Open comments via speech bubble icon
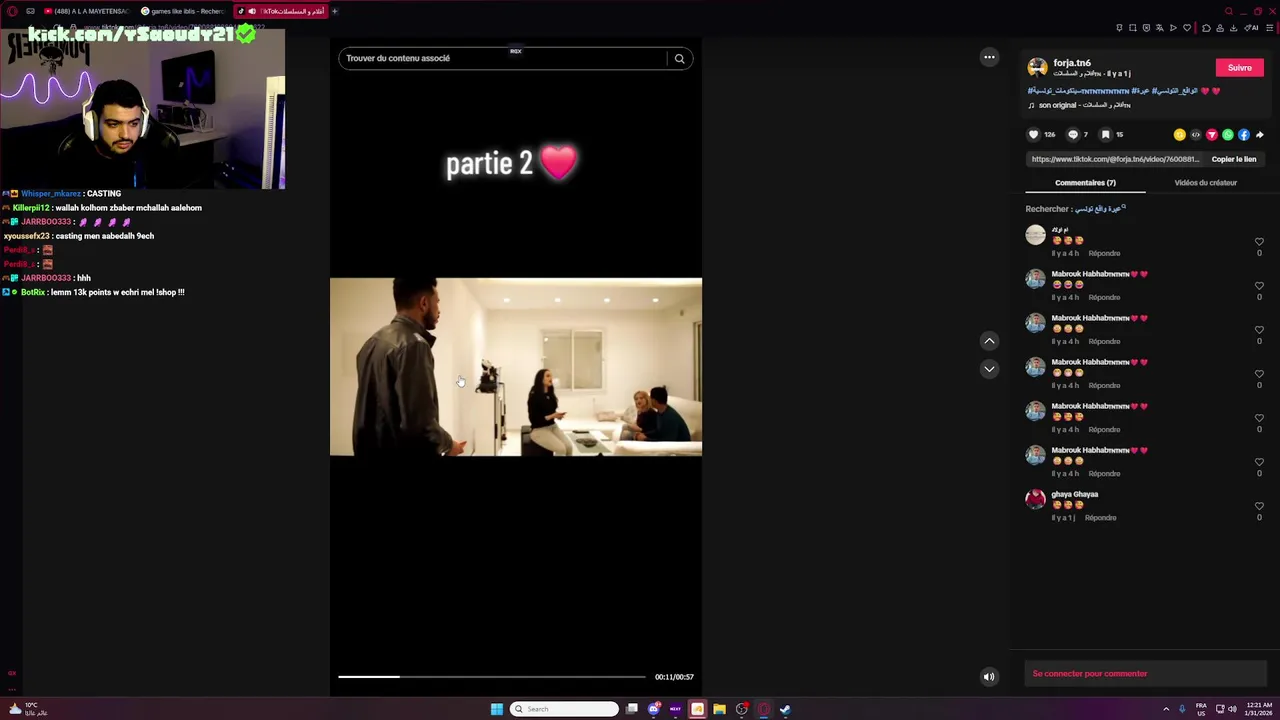 coord(1073,134)
